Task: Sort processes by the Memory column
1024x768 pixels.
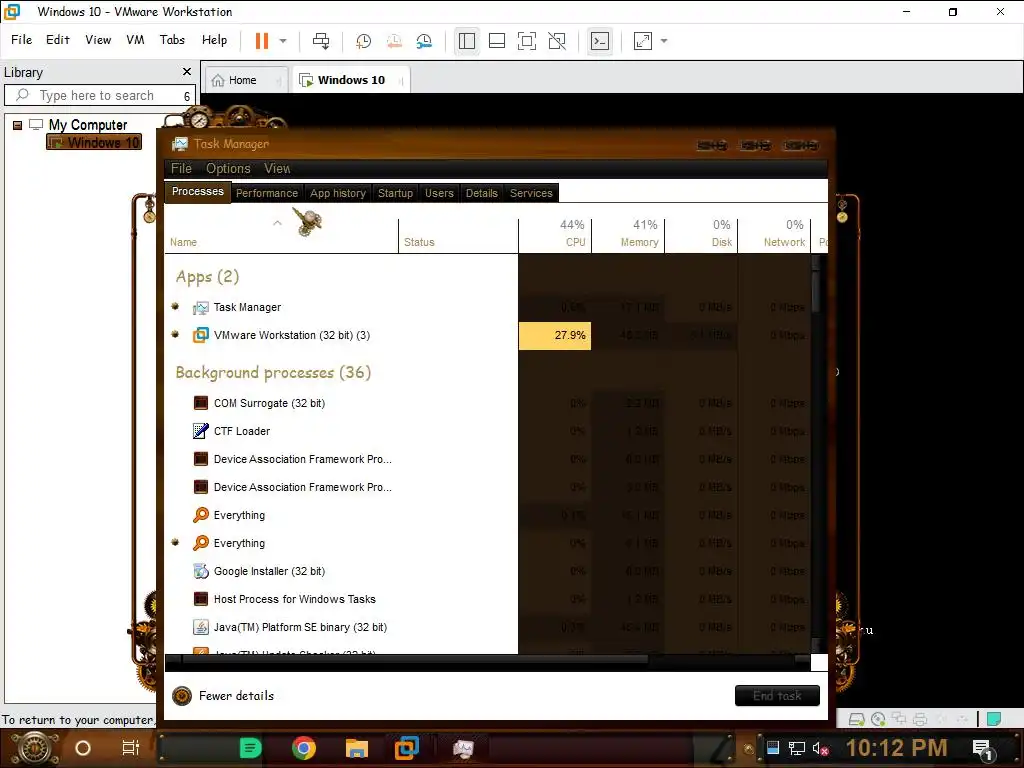Action: pyautogui.click(x=628, y=236)
